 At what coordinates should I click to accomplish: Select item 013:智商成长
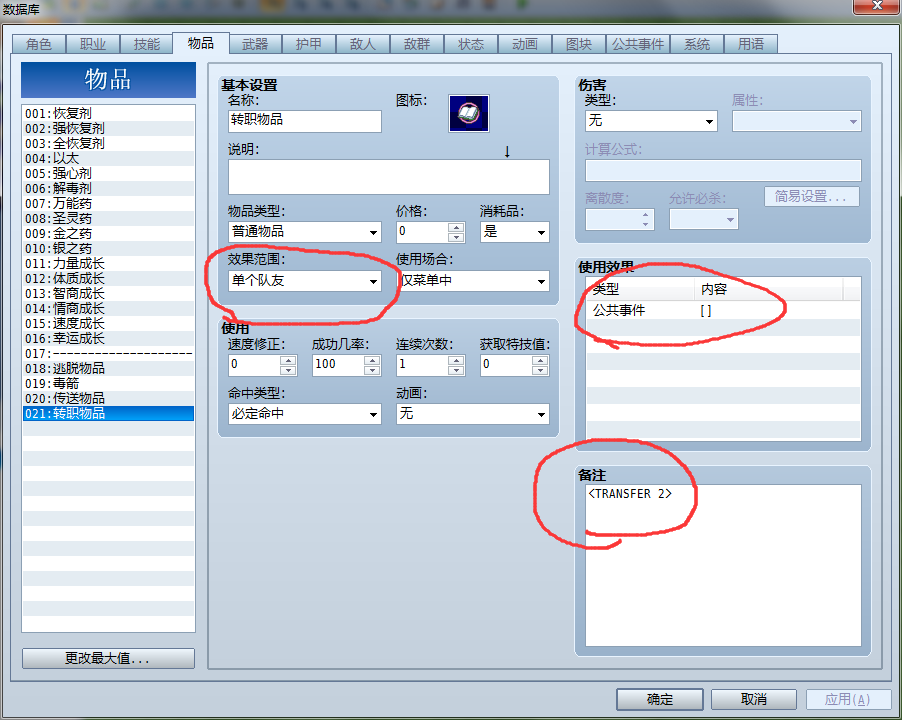(x=108, y=293)
